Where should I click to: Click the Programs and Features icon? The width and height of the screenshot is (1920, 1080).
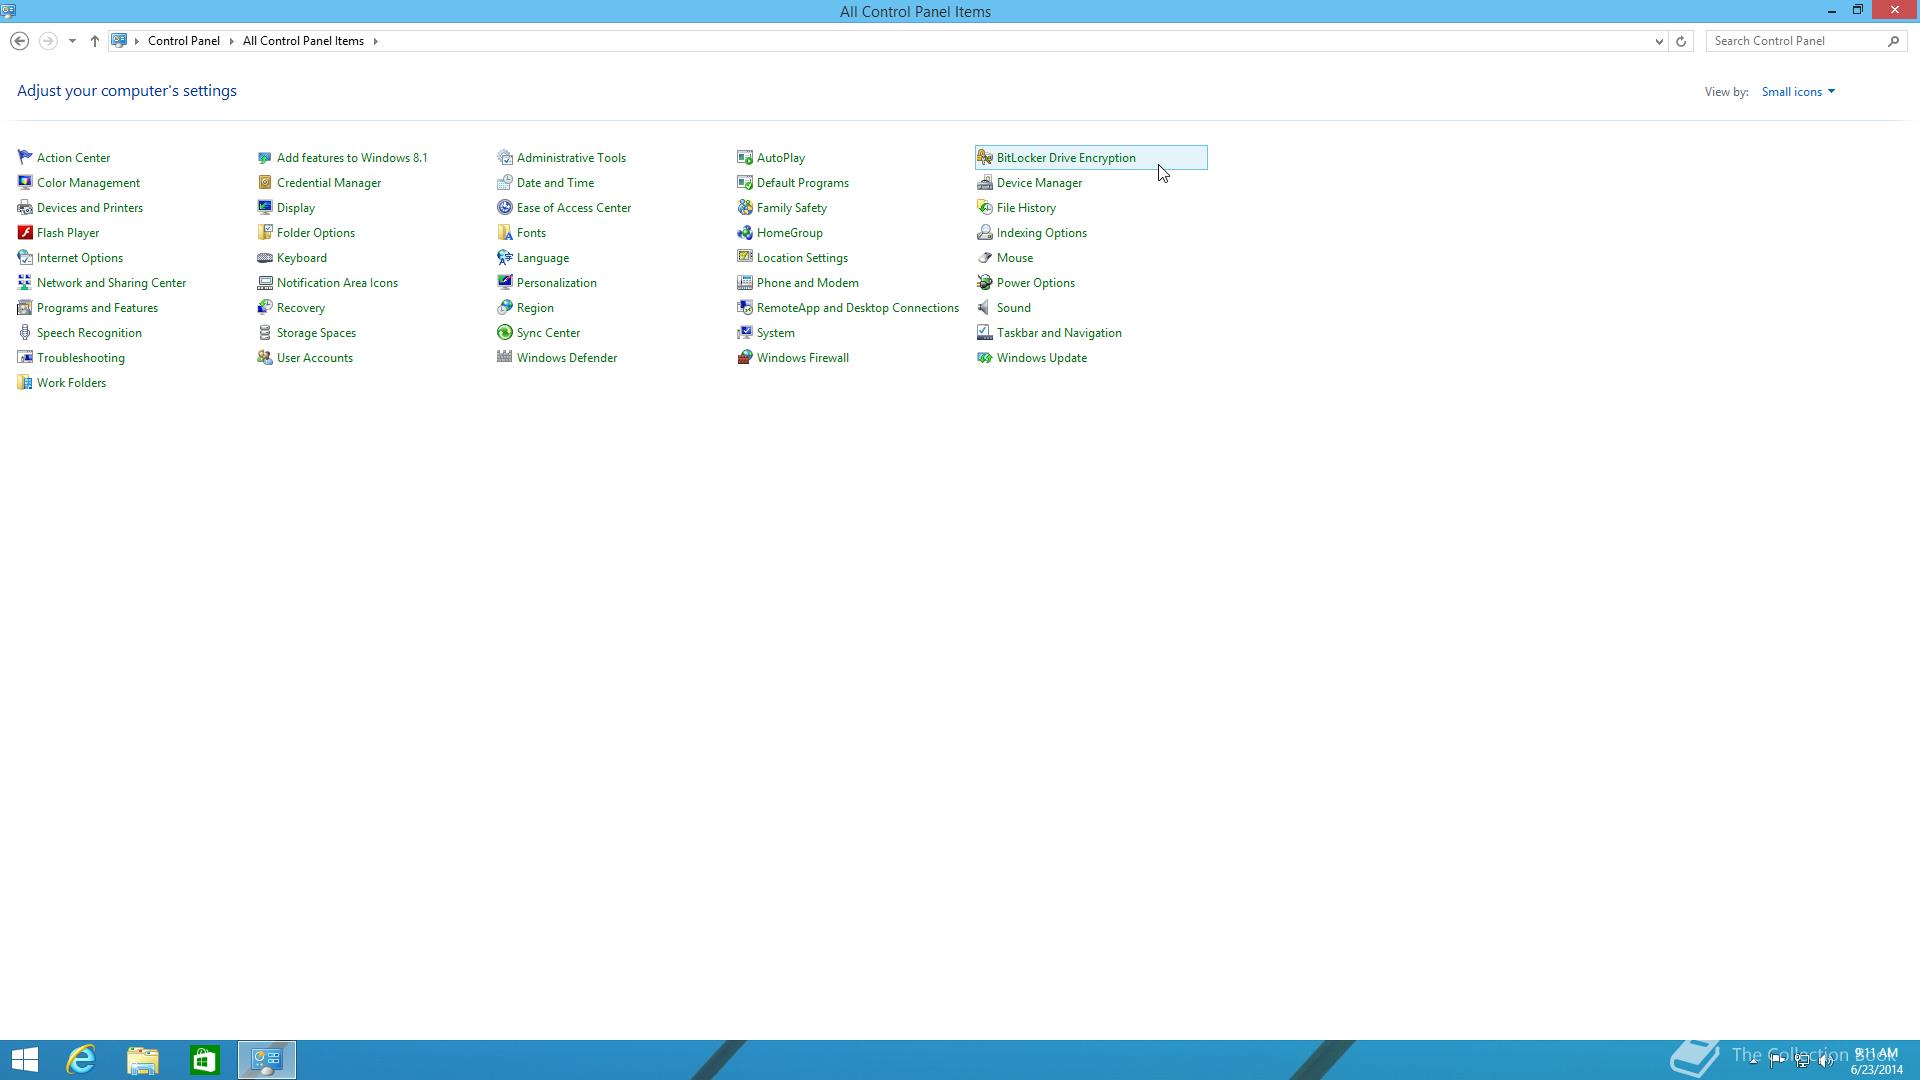click(x=25, y=307)
